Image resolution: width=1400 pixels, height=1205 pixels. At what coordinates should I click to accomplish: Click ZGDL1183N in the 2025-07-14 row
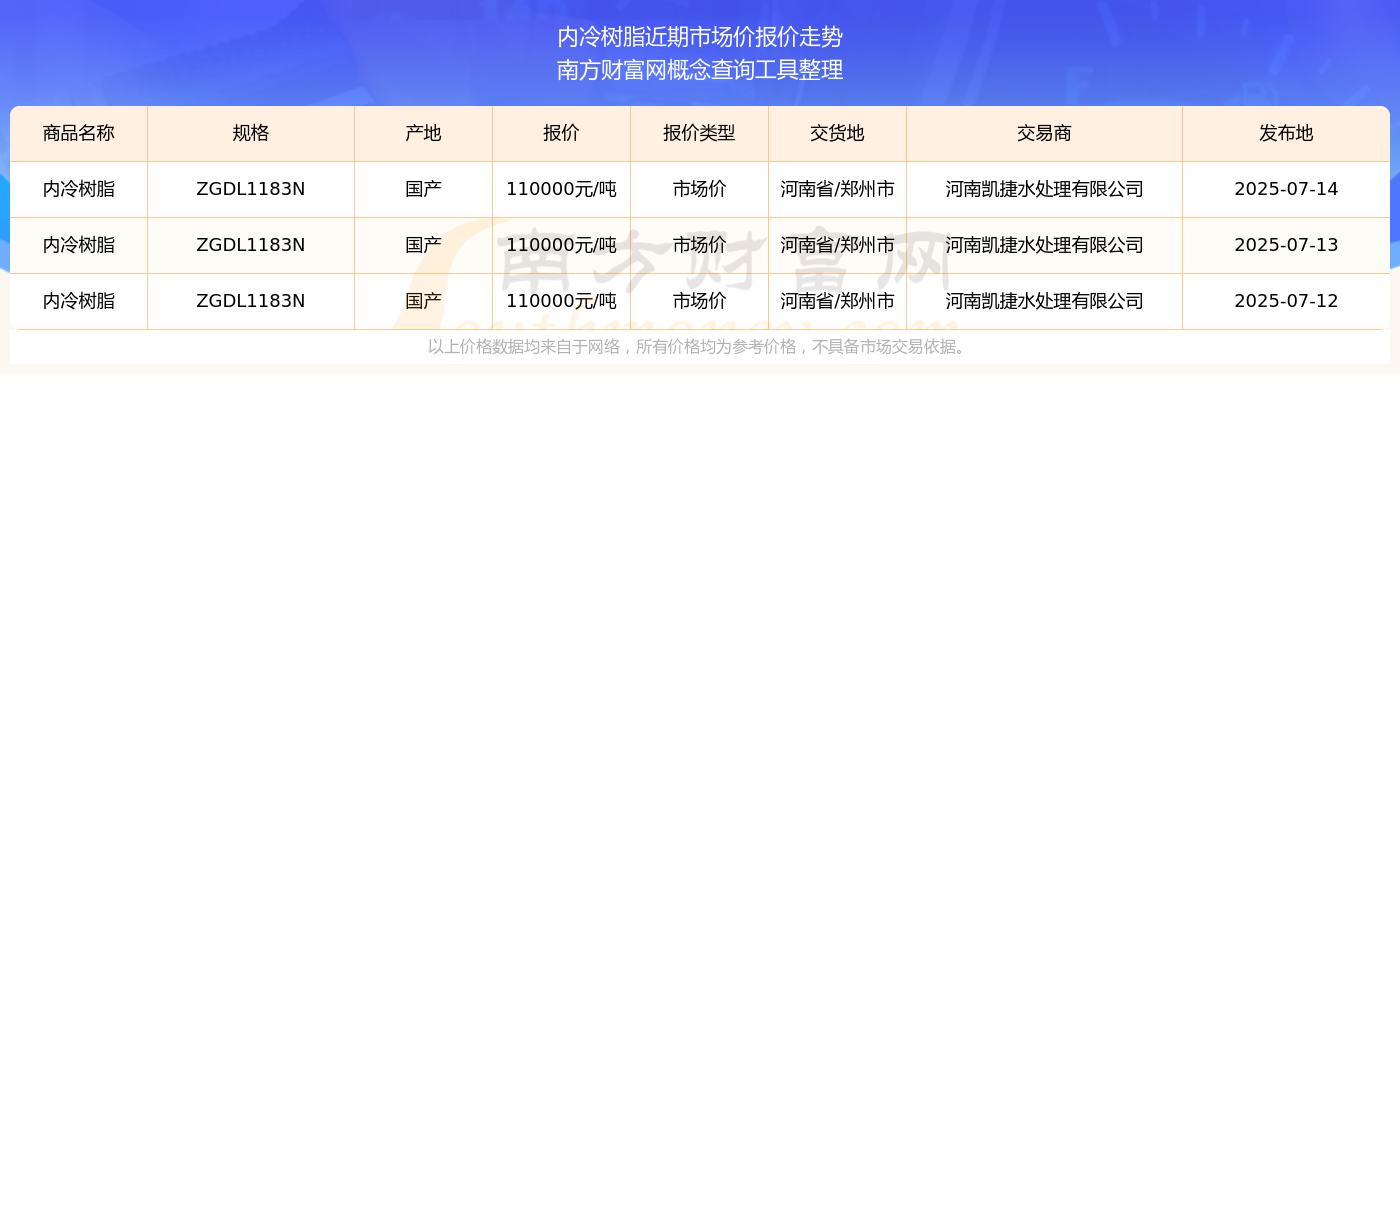(x=251, y=189)
